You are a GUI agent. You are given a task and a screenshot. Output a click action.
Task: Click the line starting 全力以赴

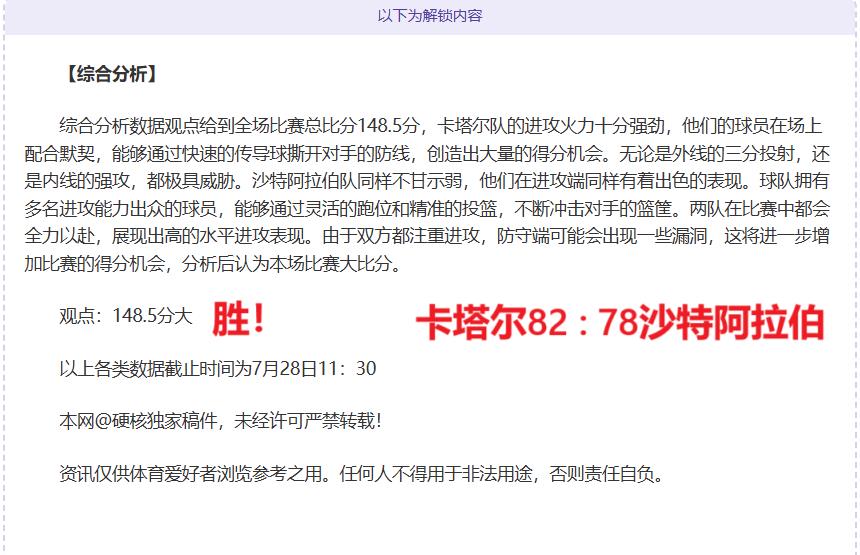[427, 236]
